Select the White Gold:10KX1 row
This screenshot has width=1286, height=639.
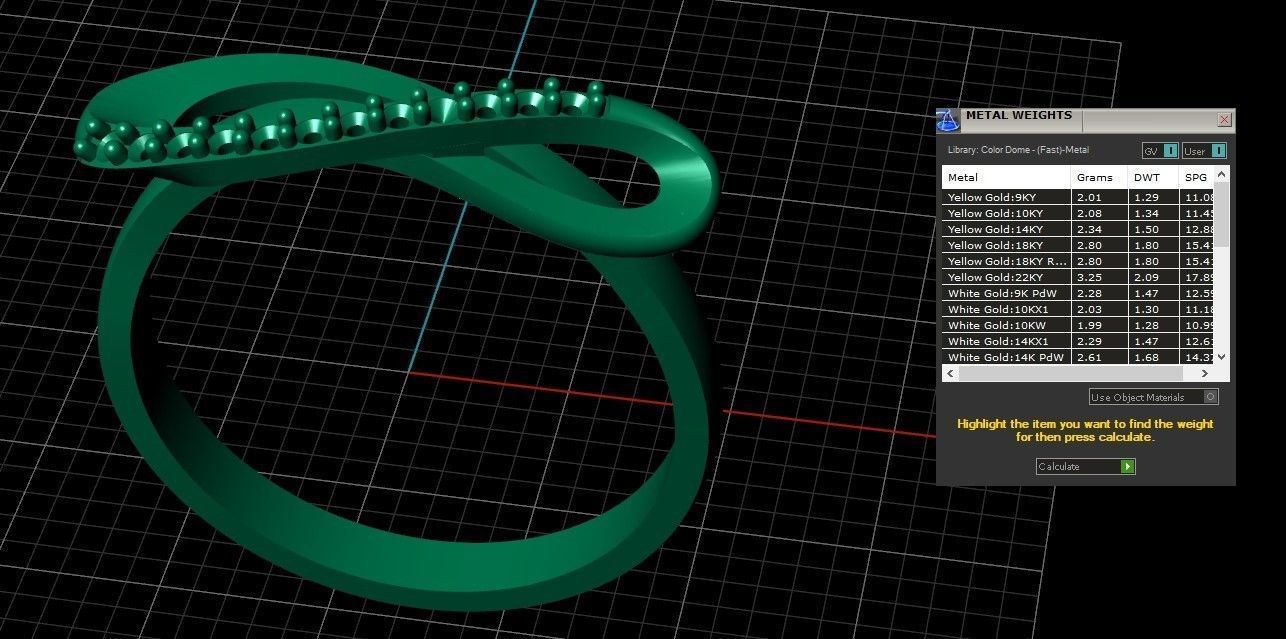[1079, 309]
